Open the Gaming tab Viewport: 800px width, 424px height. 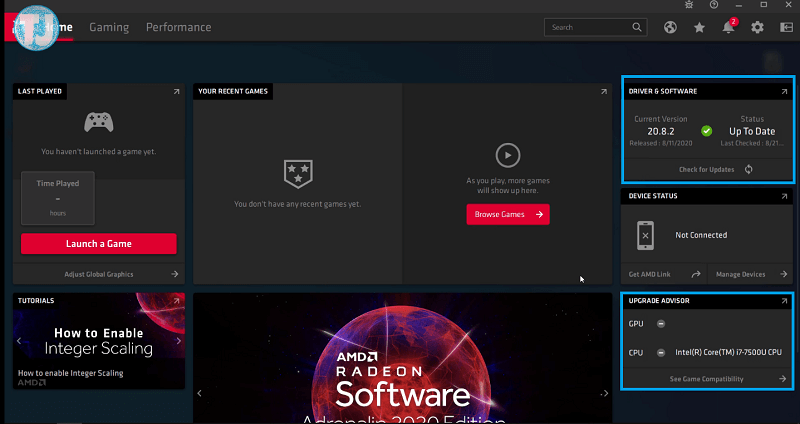[109, 28]
